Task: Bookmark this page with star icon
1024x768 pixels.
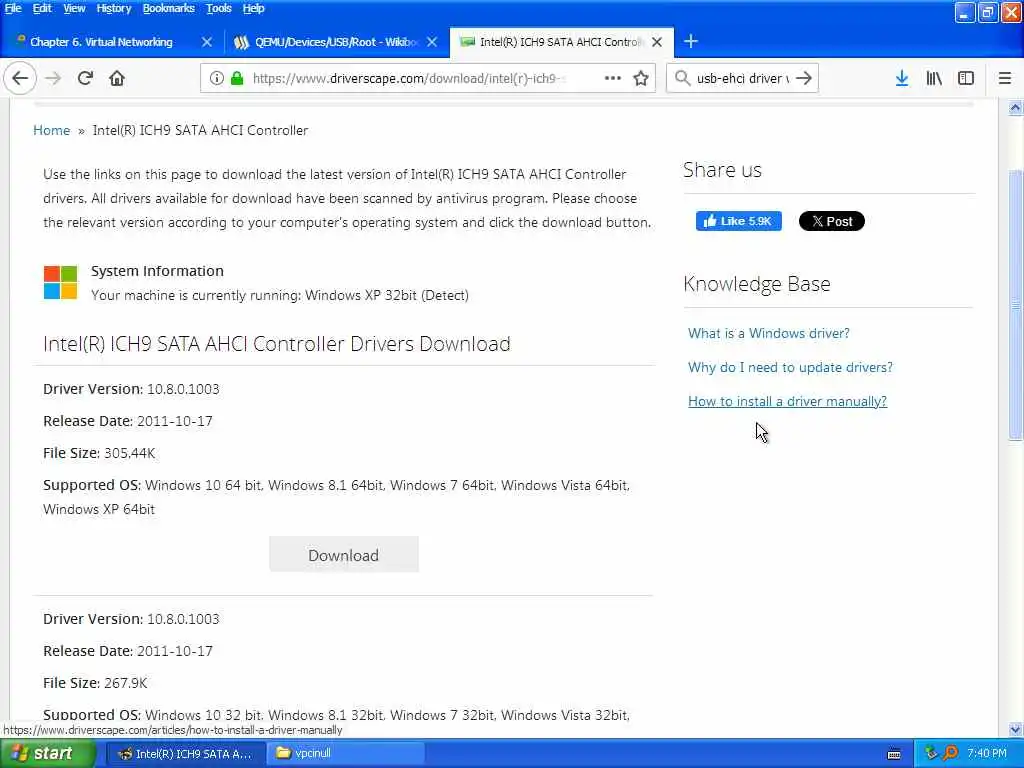Action: coord(641,78)
